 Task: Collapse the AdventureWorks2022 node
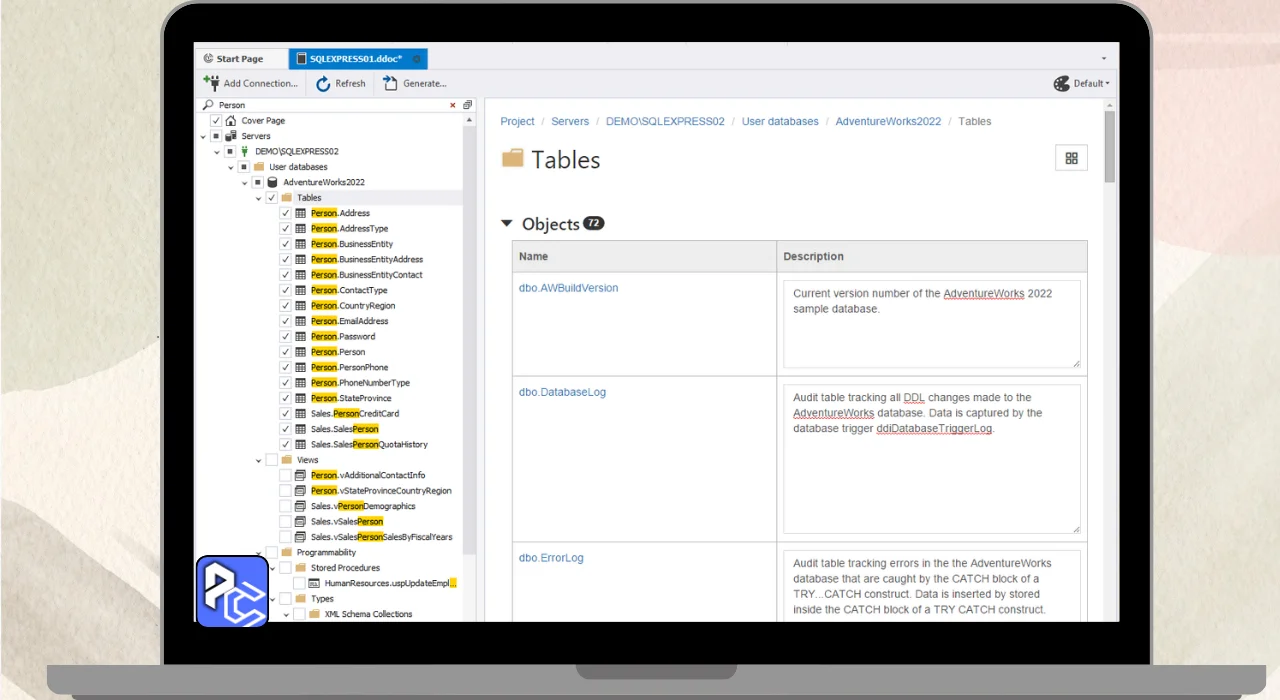click(245, 183)
